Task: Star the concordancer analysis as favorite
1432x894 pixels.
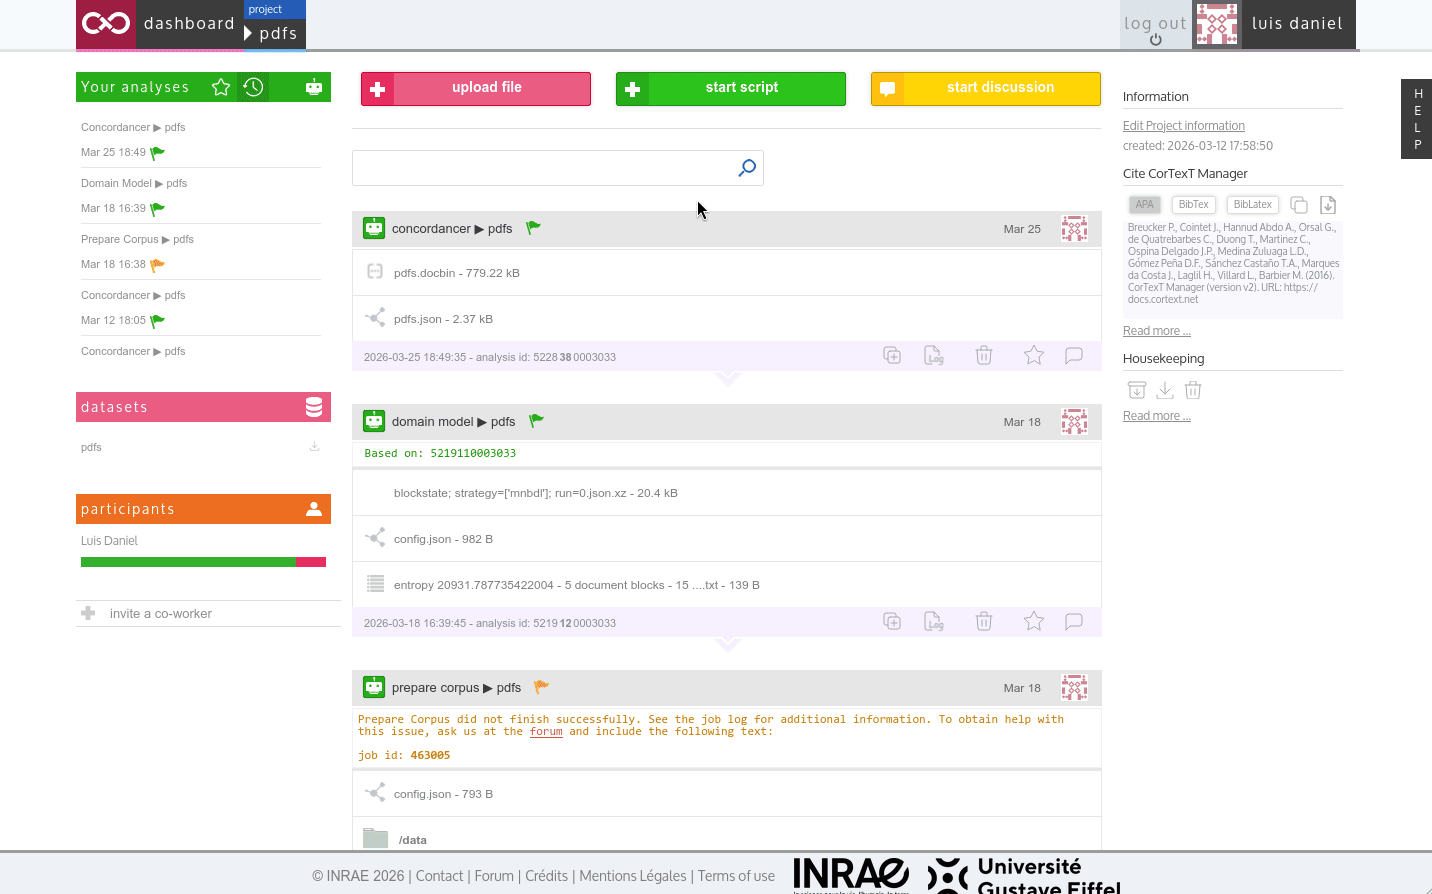Action: point(1034,356)
